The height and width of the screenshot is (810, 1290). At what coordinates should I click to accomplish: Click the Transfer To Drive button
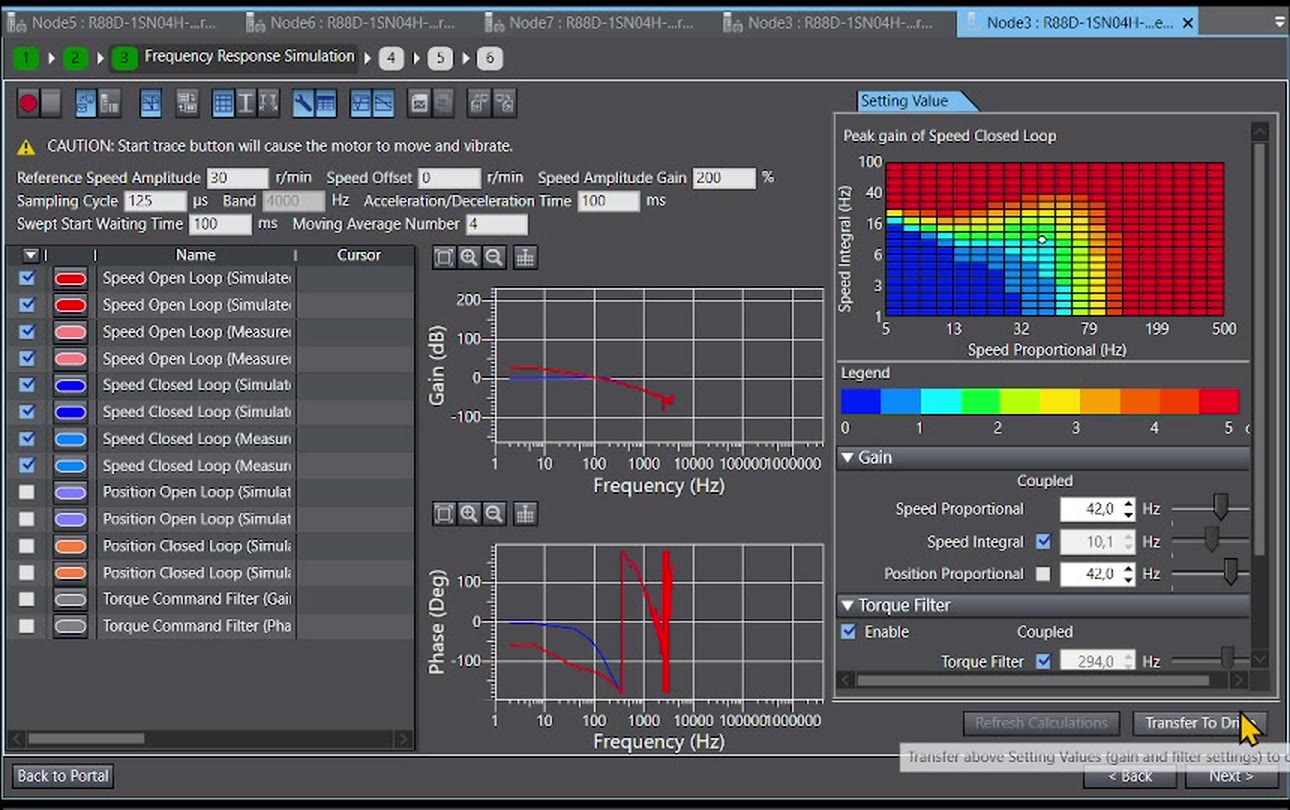(1199, 723)
